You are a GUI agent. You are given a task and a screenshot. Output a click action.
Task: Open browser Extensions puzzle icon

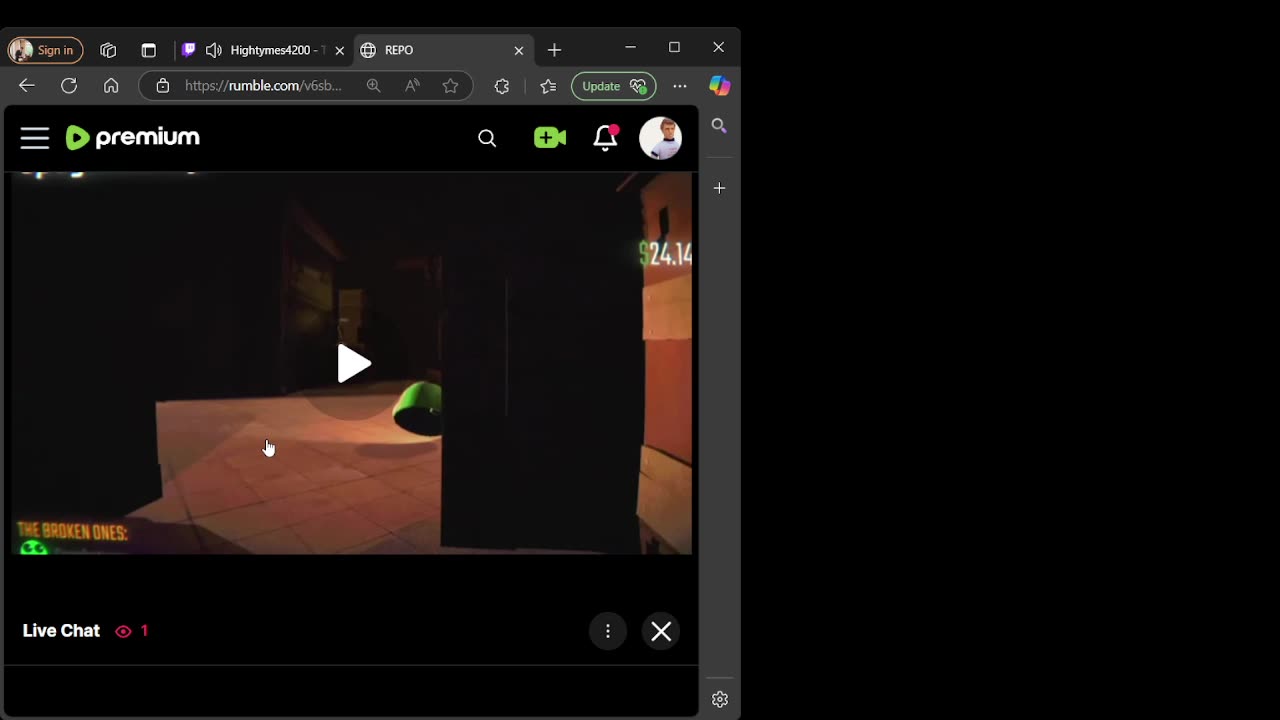point(502,86)
